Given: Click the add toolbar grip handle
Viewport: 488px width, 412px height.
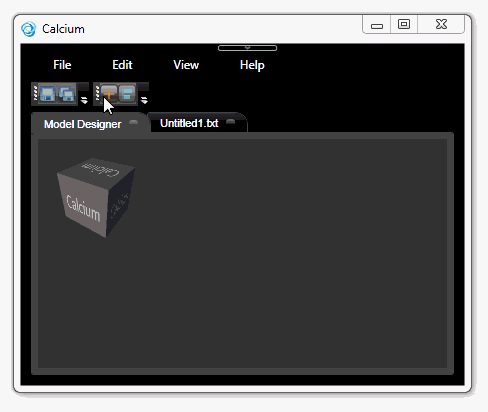Looking at the screenshot, I should 97,93.
